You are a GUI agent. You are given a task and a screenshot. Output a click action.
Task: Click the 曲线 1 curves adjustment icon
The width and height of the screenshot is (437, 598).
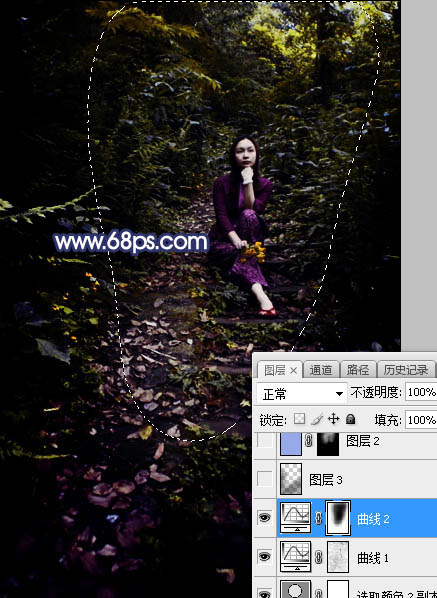pyautogui.click(x=296, y=557)
